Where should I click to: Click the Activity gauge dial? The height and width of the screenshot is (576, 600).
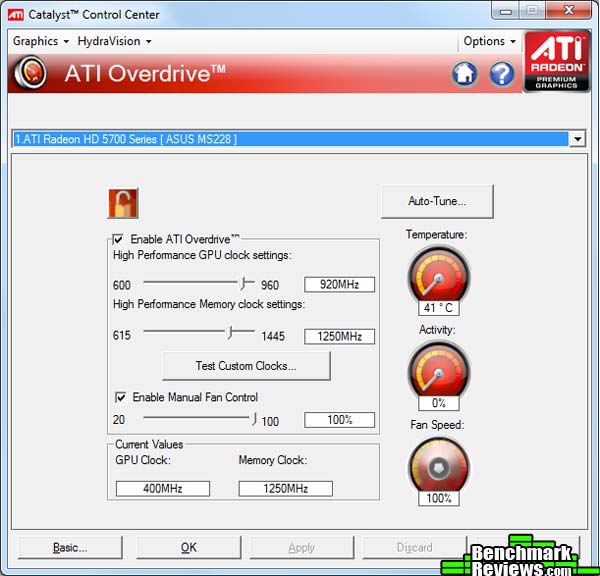439,370
